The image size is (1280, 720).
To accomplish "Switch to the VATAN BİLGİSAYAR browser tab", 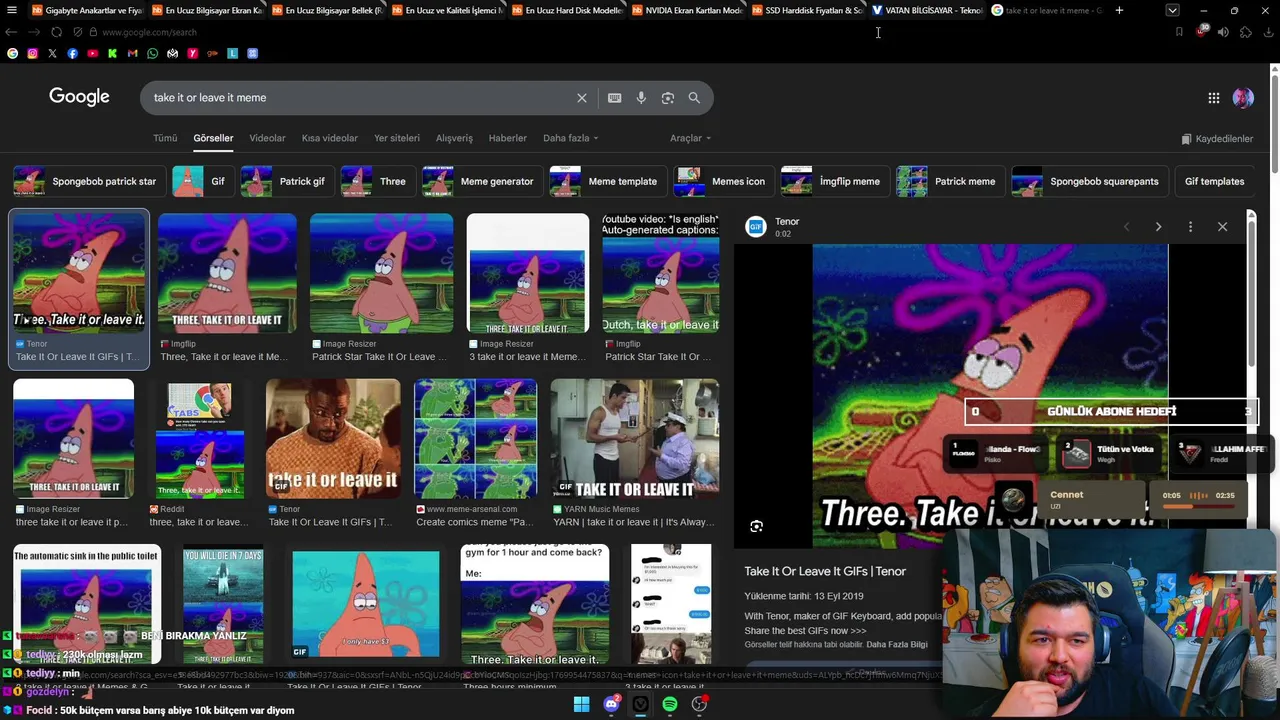I will (926, 10).
